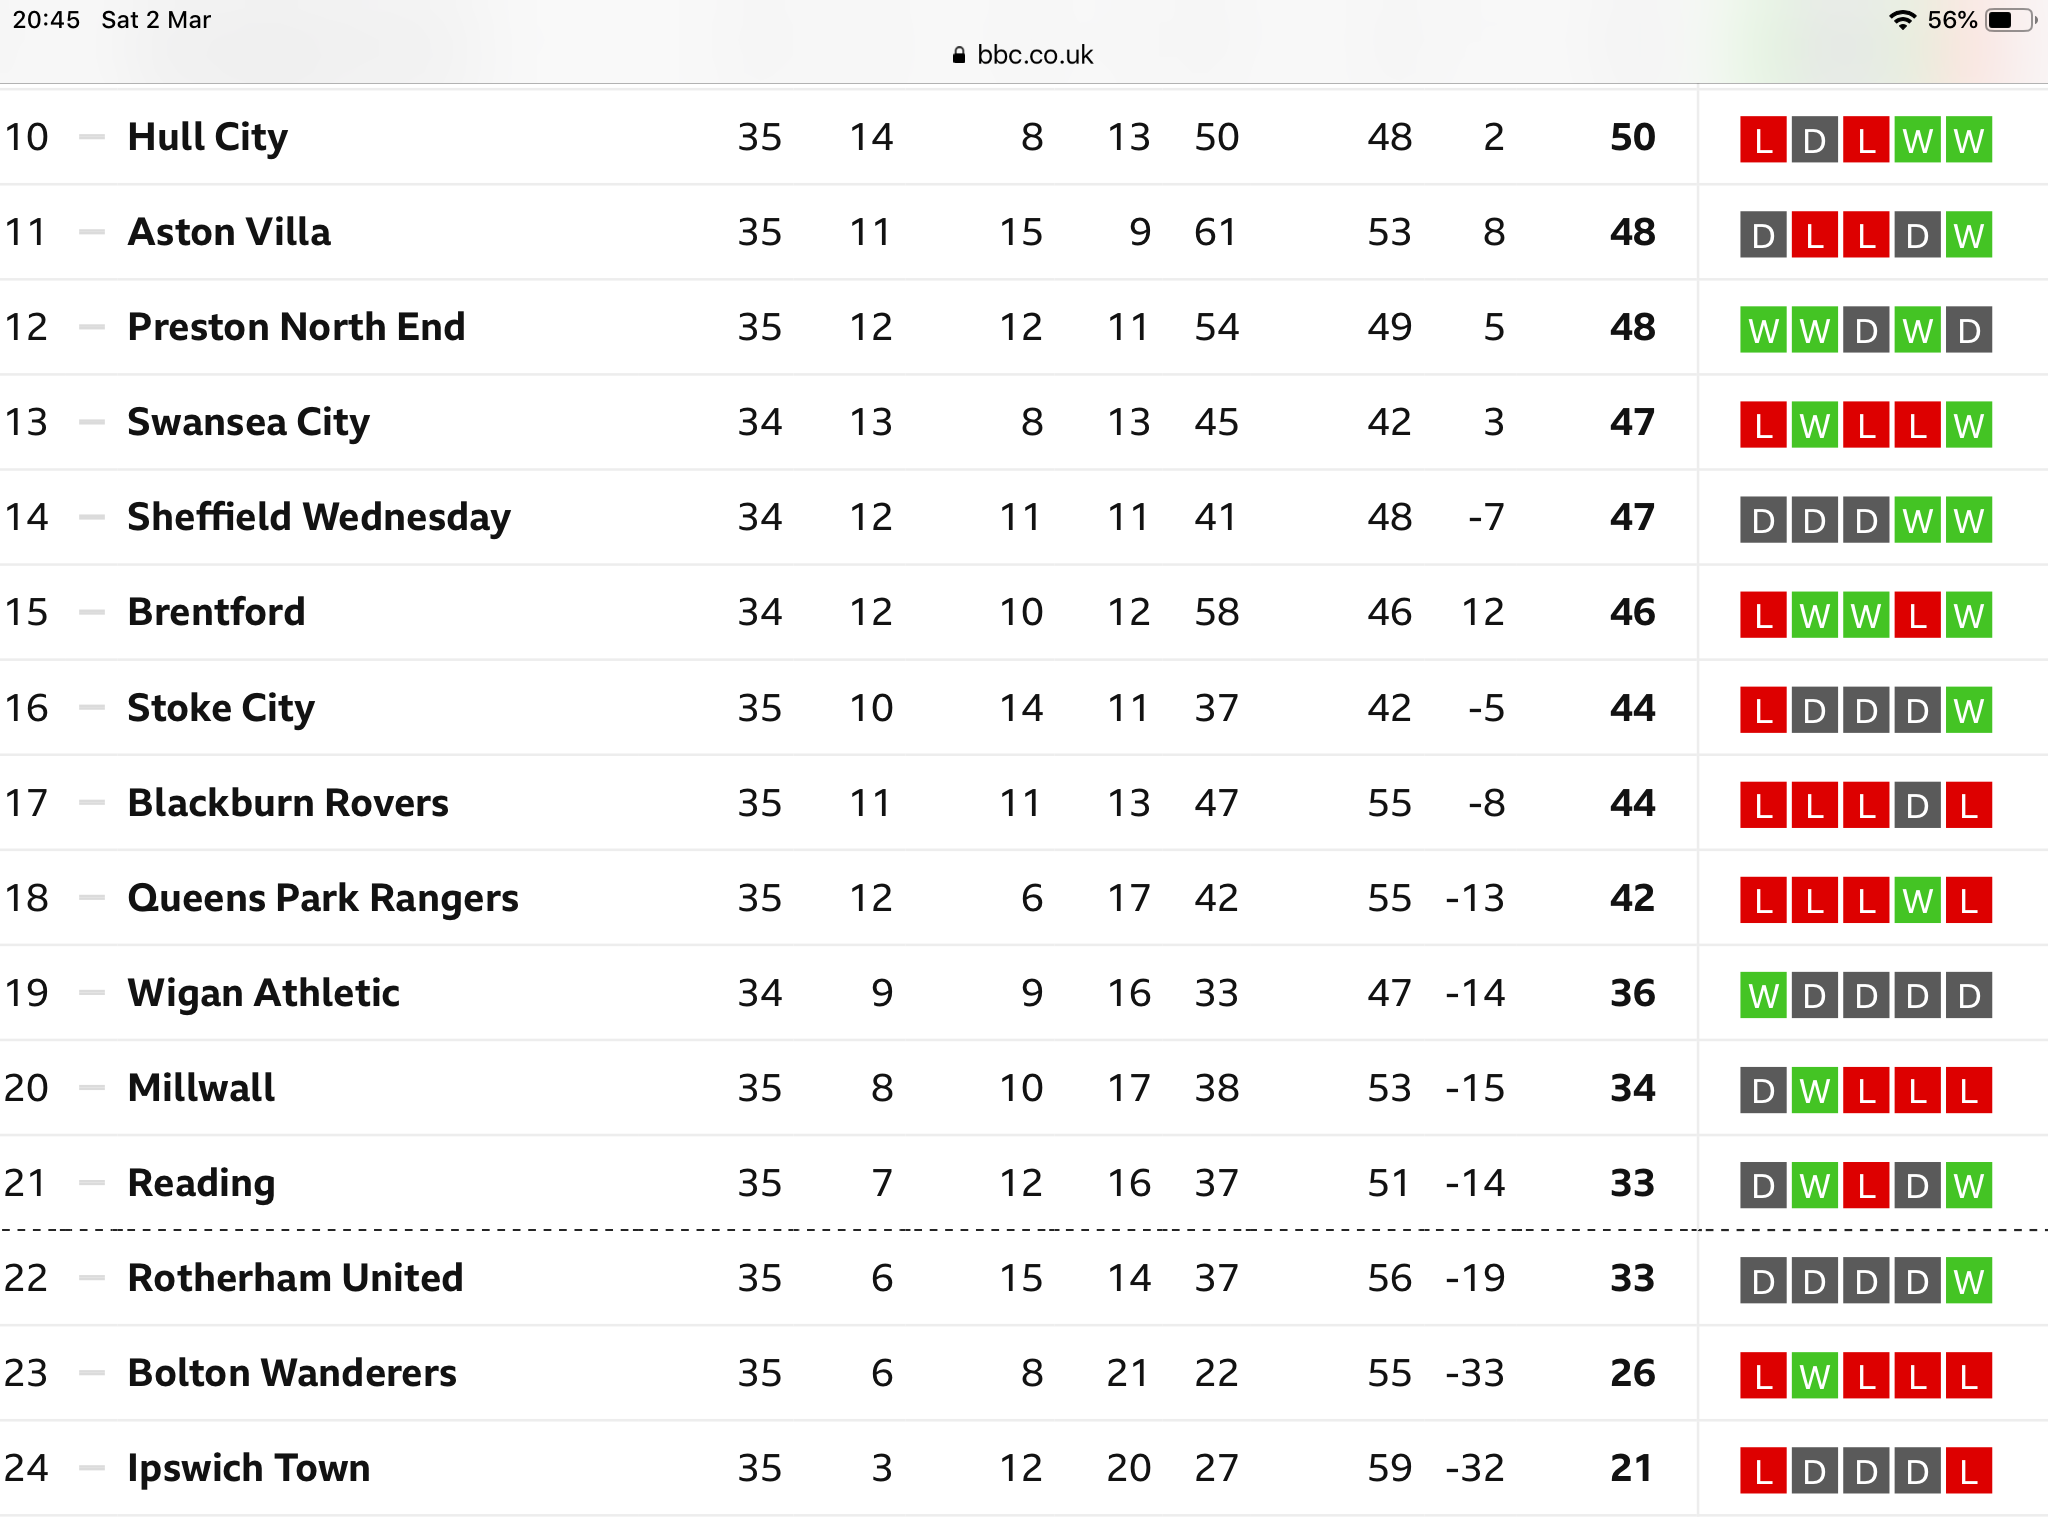
Task: Click Preston North End's first green W badge
Action: [x=1763, y=330]
